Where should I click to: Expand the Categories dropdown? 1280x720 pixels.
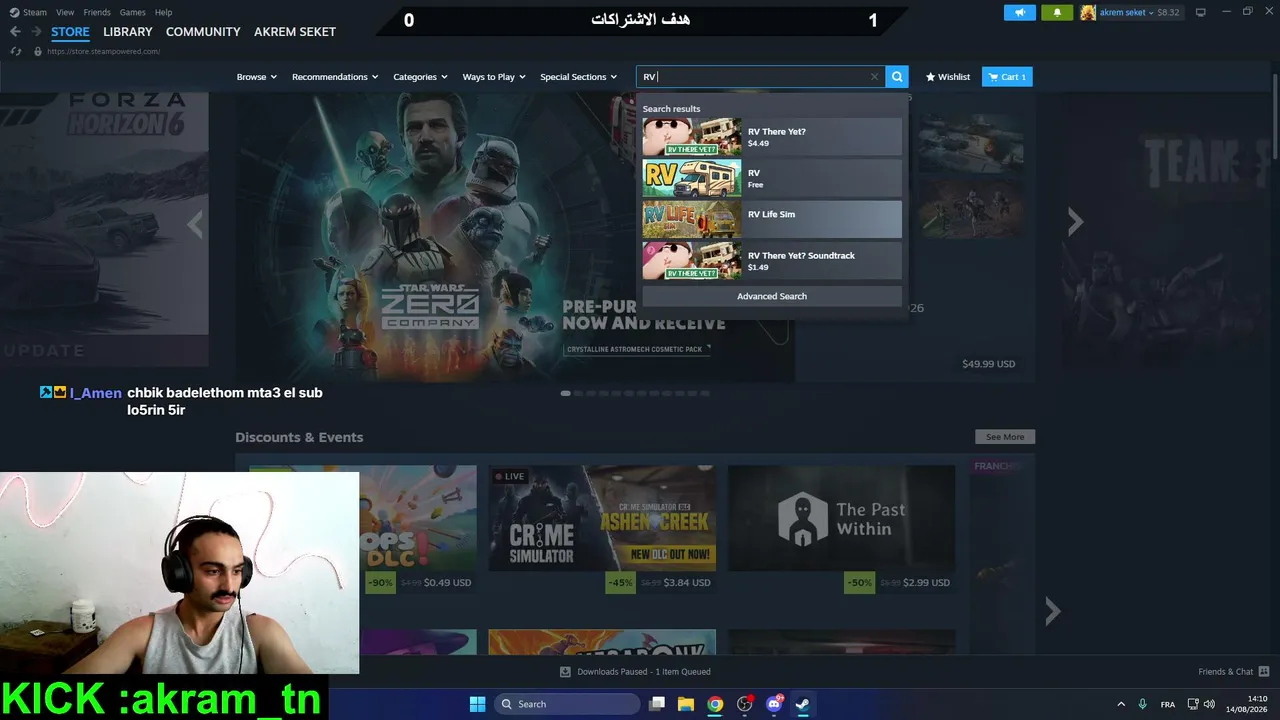coord(420,77)
